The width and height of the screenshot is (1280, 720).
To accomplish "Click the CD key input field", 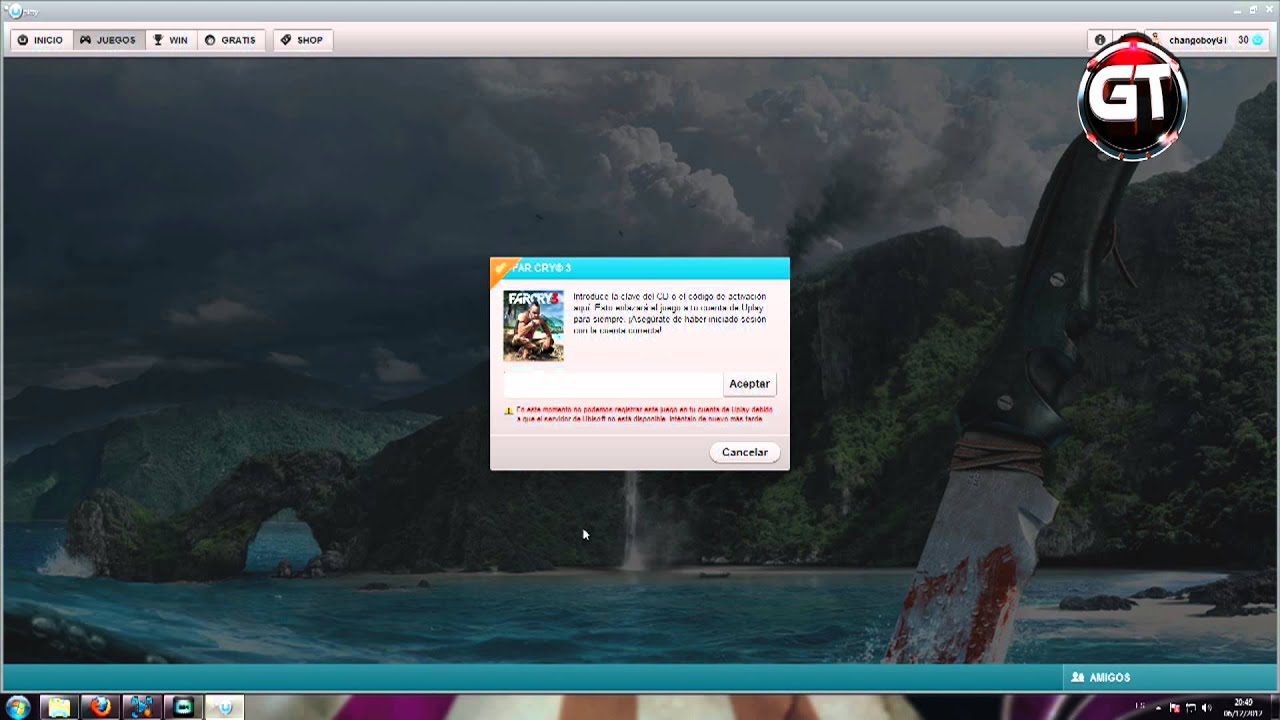I will 612,384.
